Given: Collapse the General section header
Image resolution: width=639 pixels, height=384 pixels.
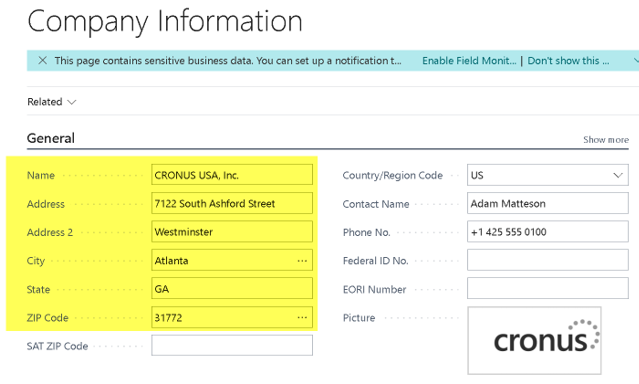Looking at the screenshot, I should 51,138.
